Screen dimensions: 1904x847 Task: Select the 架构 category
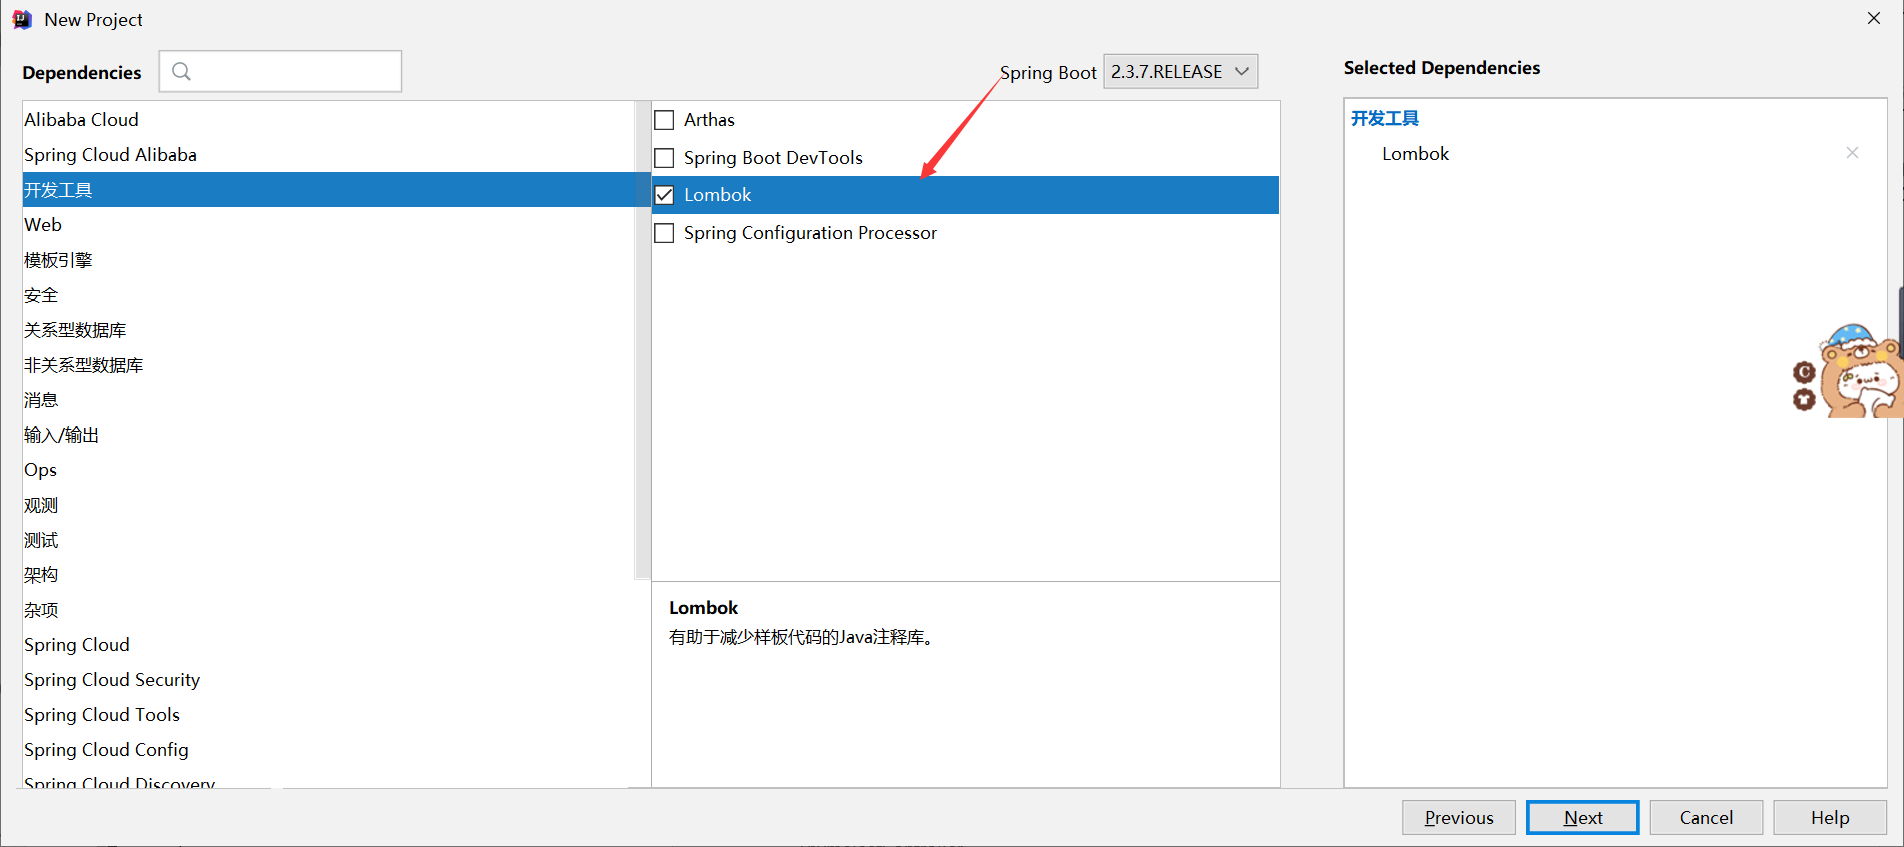tap(328, 575)
